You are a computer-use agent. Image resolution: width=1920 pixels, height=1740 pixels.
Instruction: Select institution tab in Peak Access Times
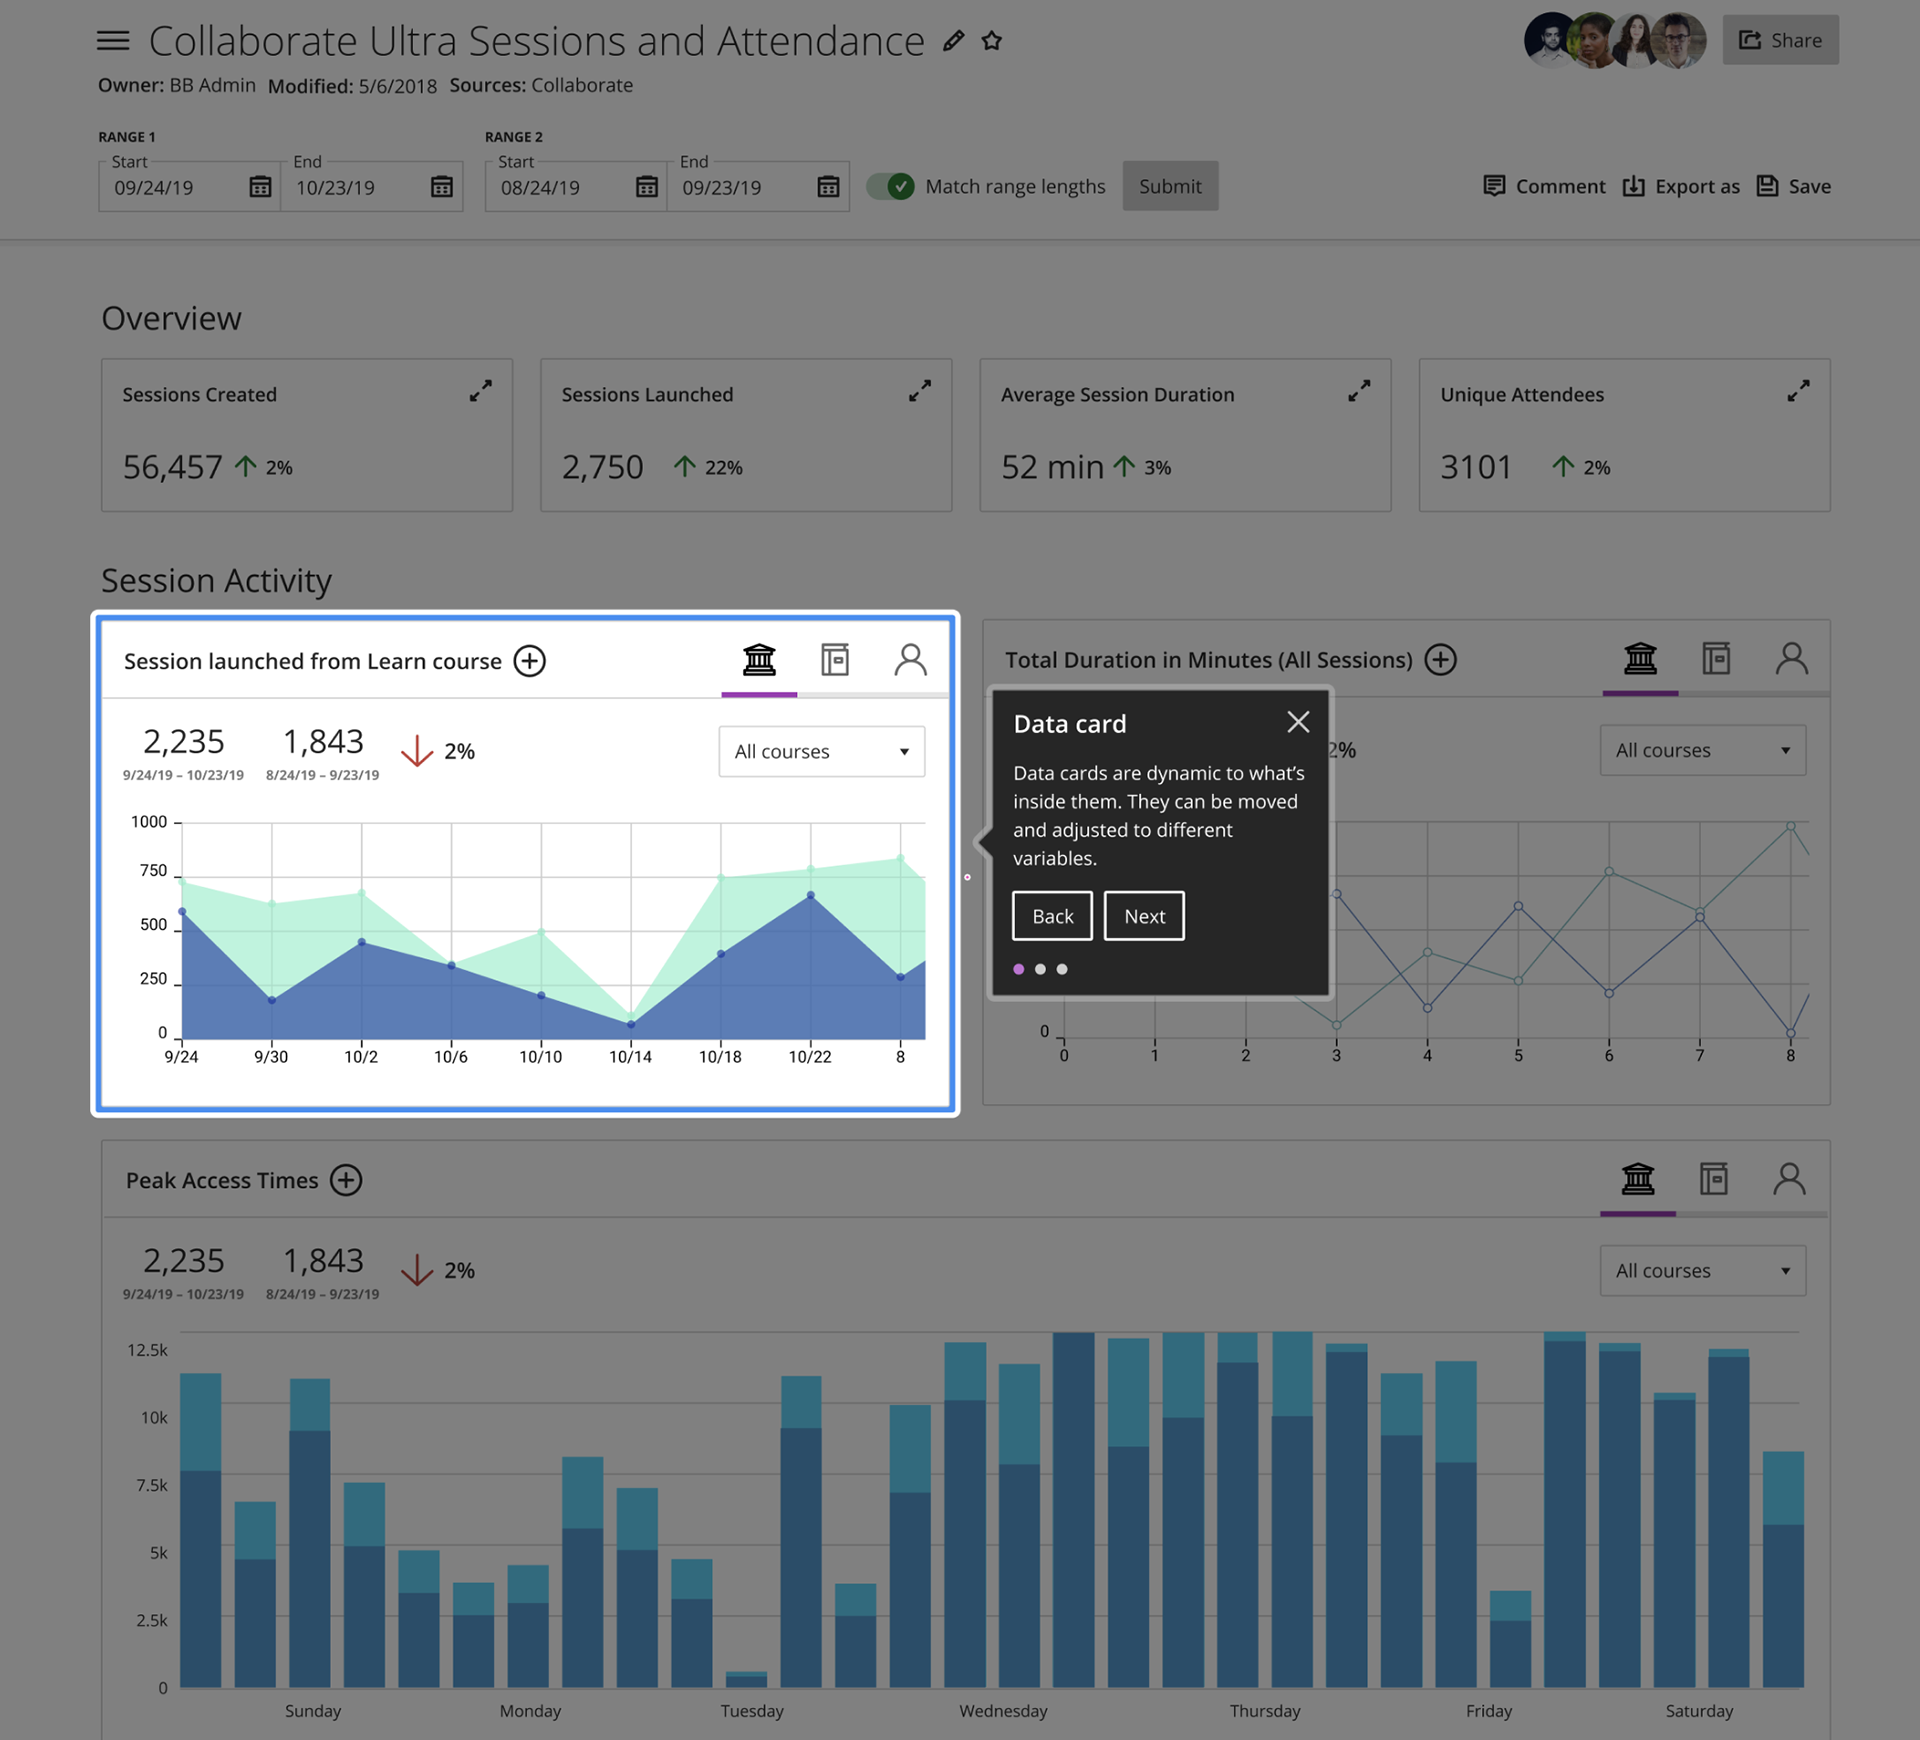click(x=1637, y=1179)
